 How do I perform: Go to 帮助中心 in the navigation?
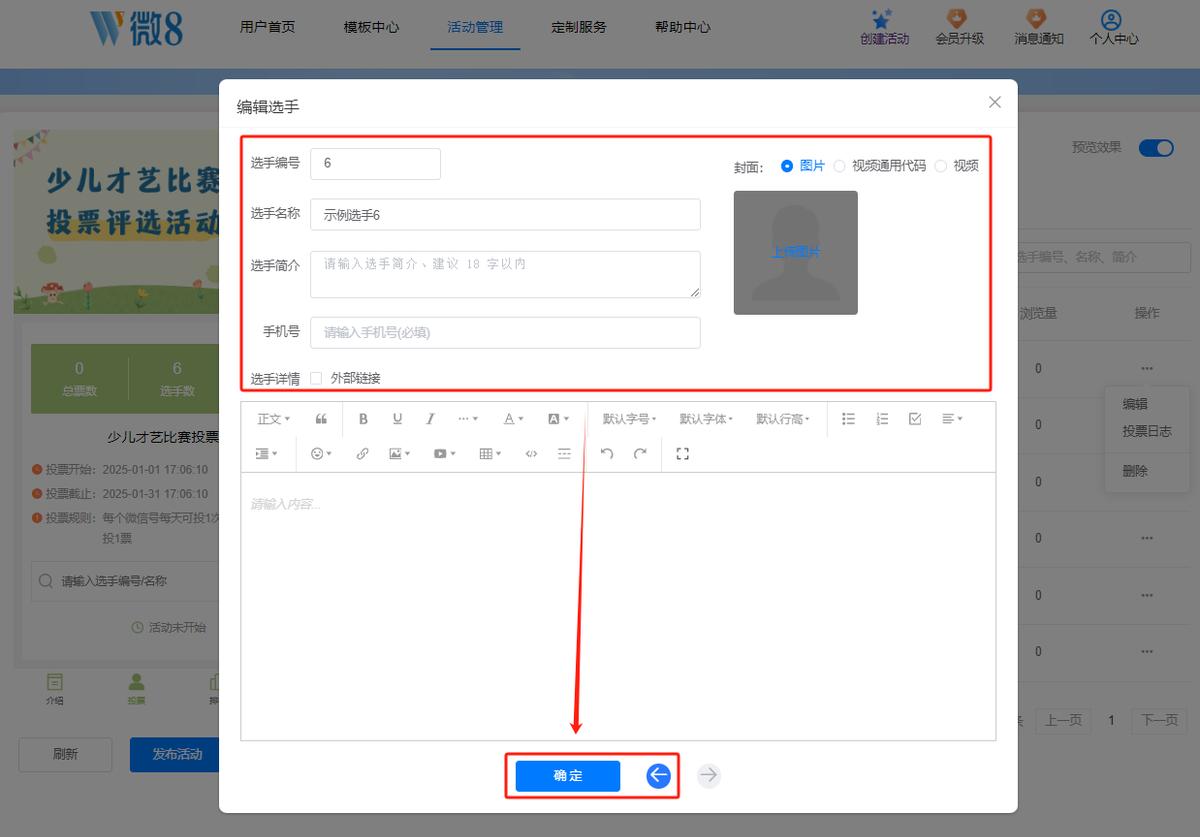pos(683,27)
